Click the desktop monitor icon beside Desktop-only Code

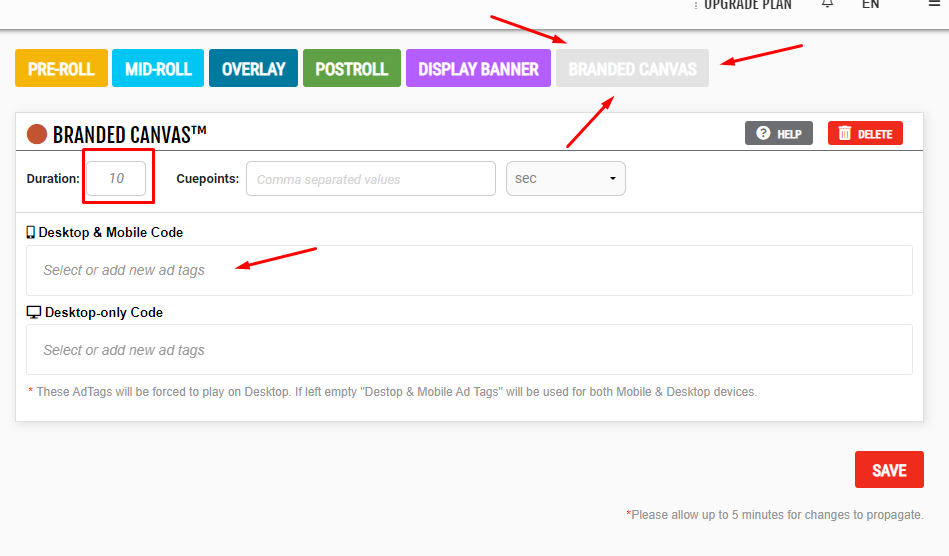[x=34, y=312]
